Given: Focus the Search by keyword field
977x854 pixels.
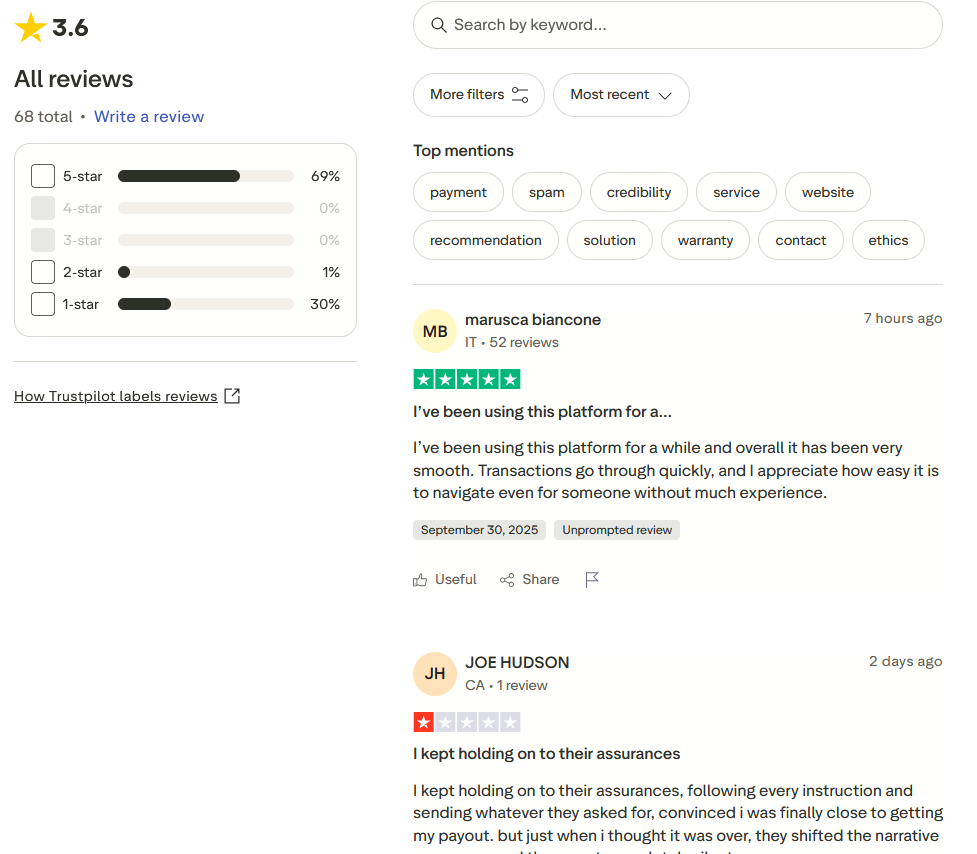Looking at the screenshot, I should [690, 25].
